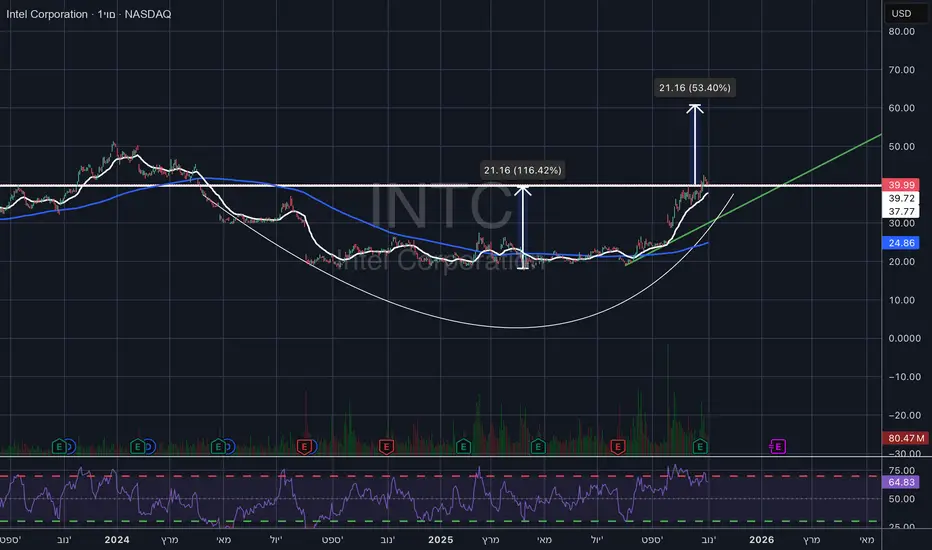Click the 10.00 price axis label

(x=901, y=300)
